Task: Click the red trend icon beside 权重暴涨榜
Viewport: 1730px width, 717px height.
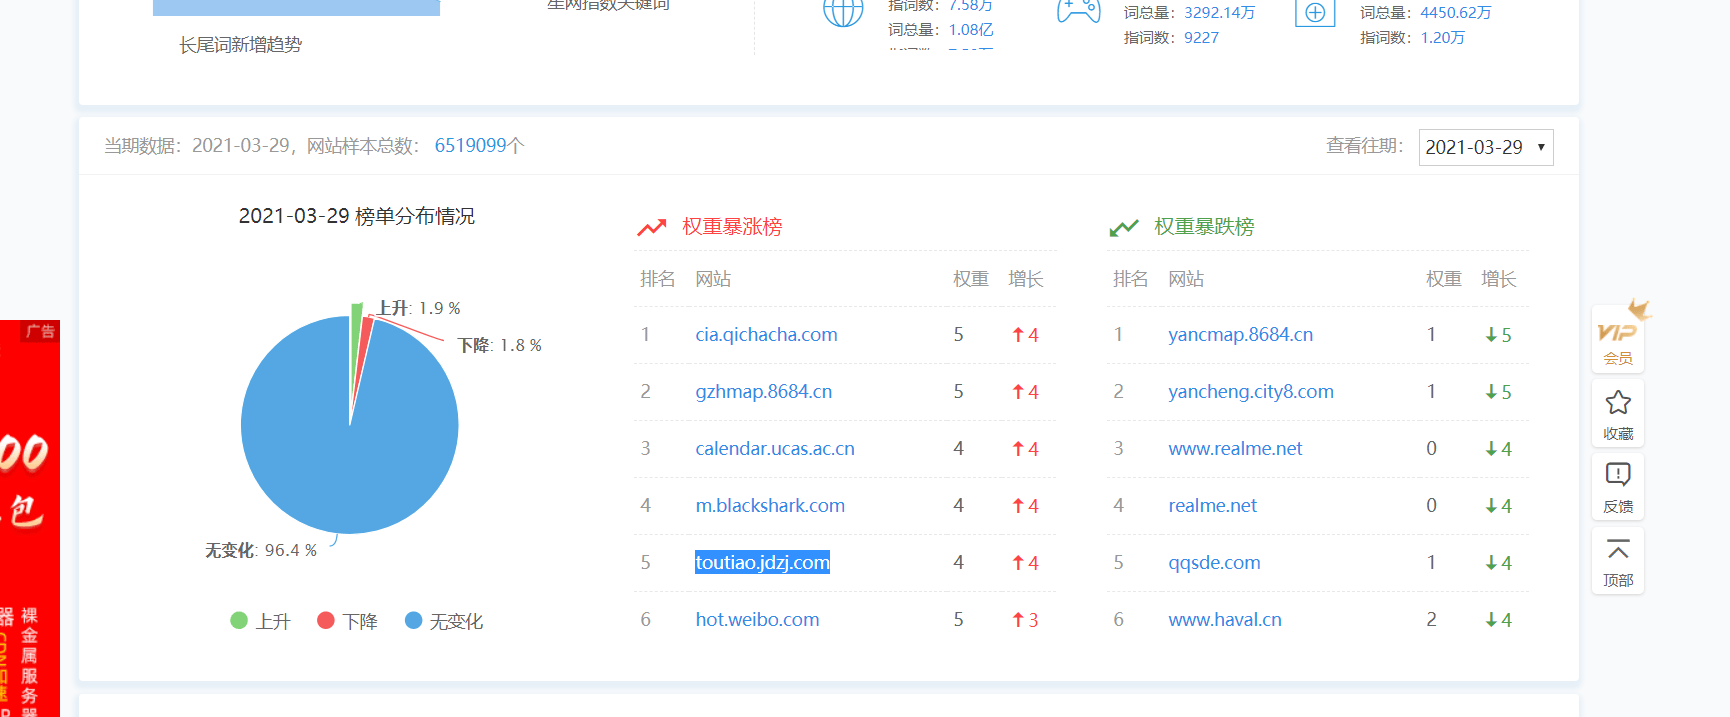Action: click(652, 227)
